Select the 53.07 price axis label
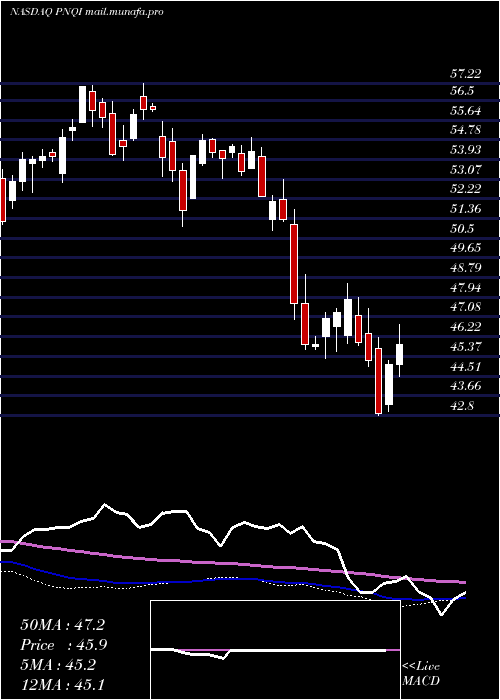 point(465,169)
